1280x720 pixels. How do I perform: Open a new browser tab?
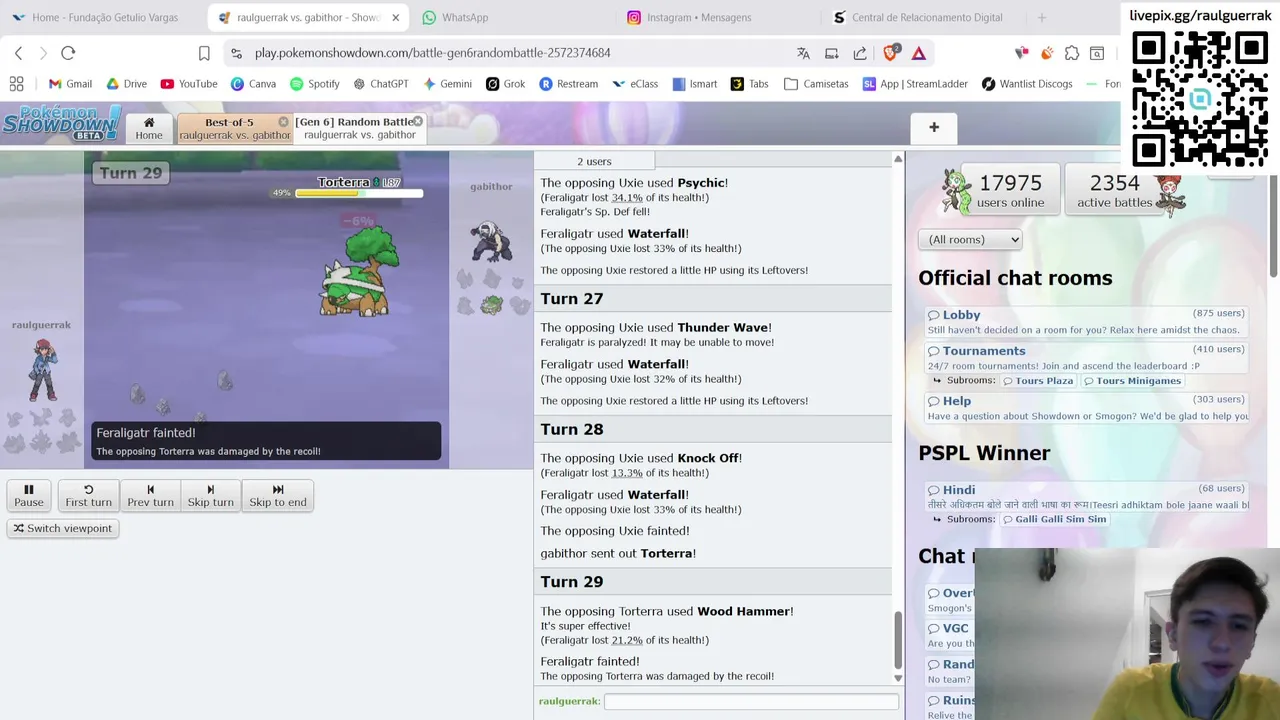coord(1041,17)
